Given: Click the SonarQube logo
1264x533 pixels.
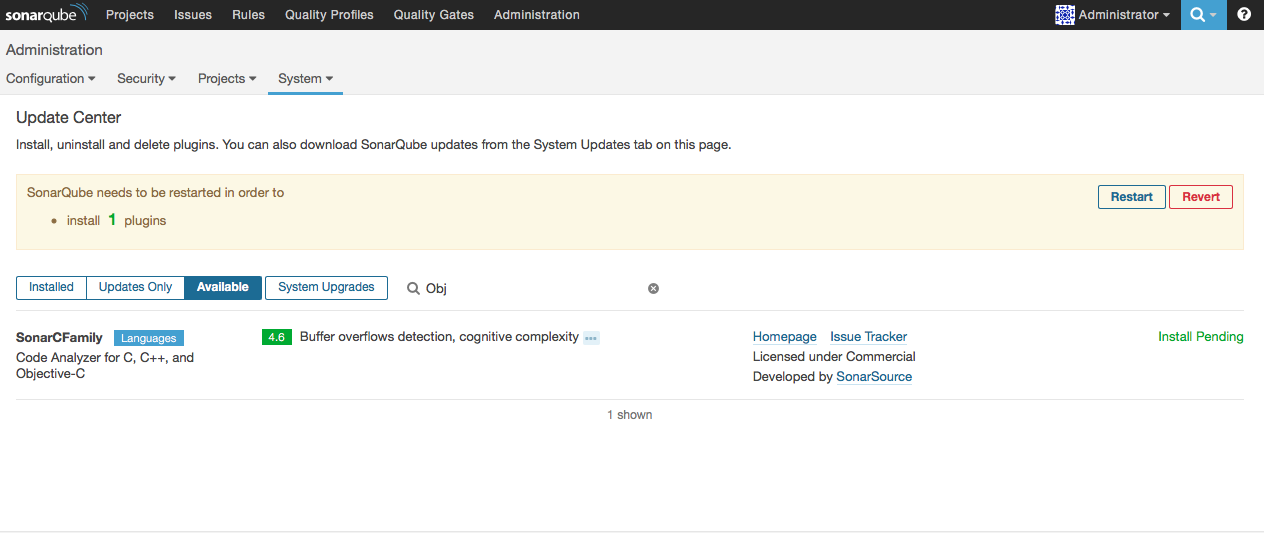Looking at the screenshot, I should (x=47, y=14).
